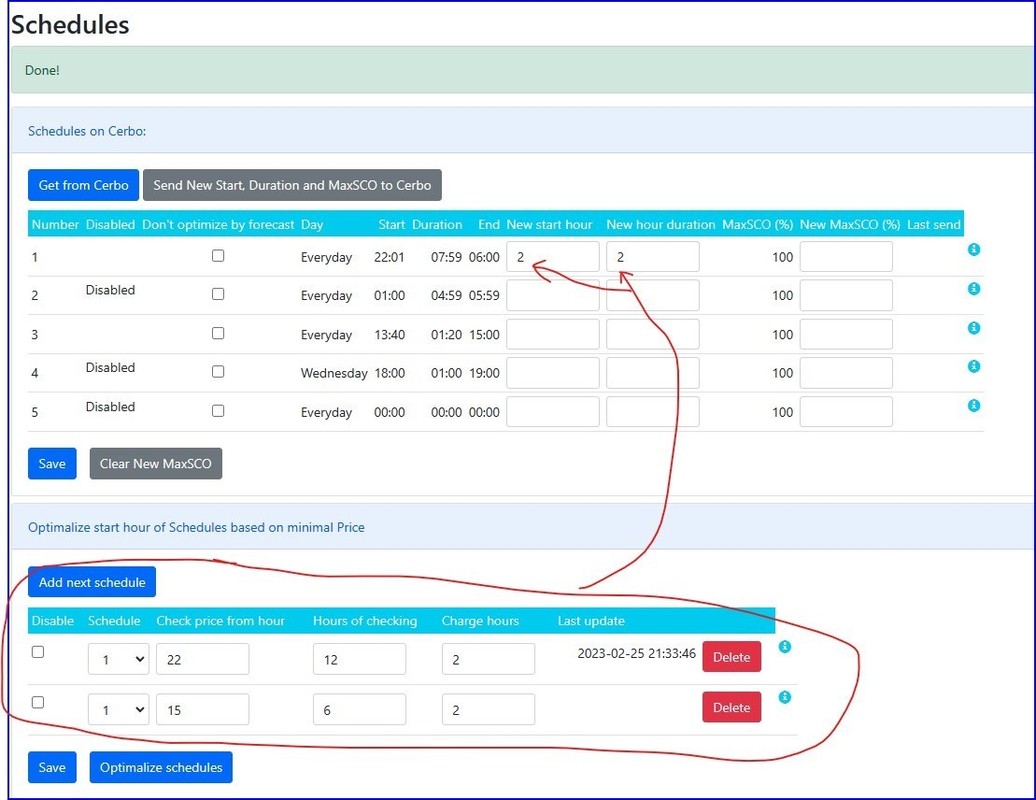Click info icon beside first Delete button
Screen dimensions: 1036x800
[785, 647]
